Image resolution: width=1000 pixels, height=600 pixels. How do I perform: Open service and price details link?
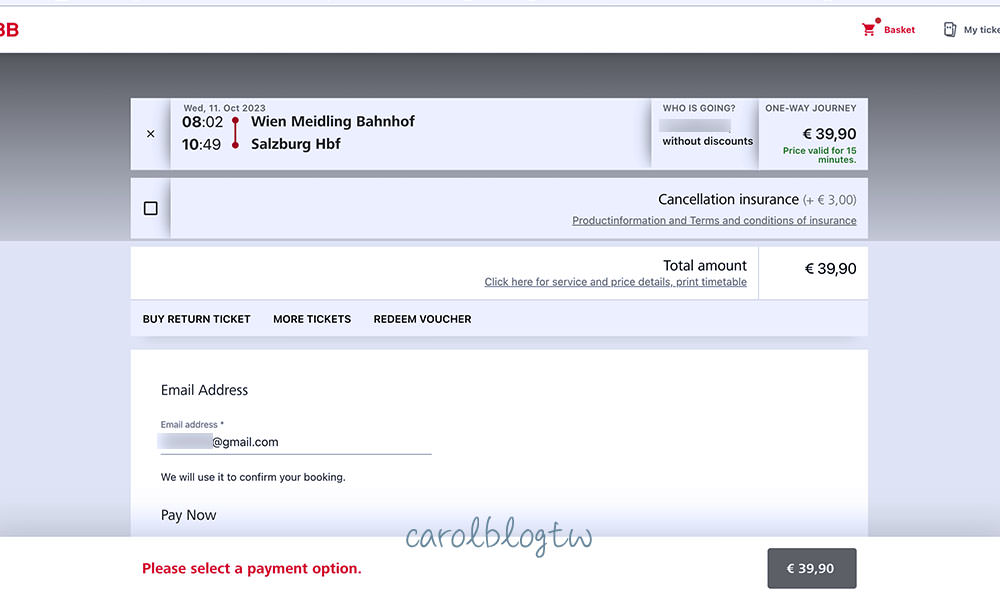(x=615, y=282)
